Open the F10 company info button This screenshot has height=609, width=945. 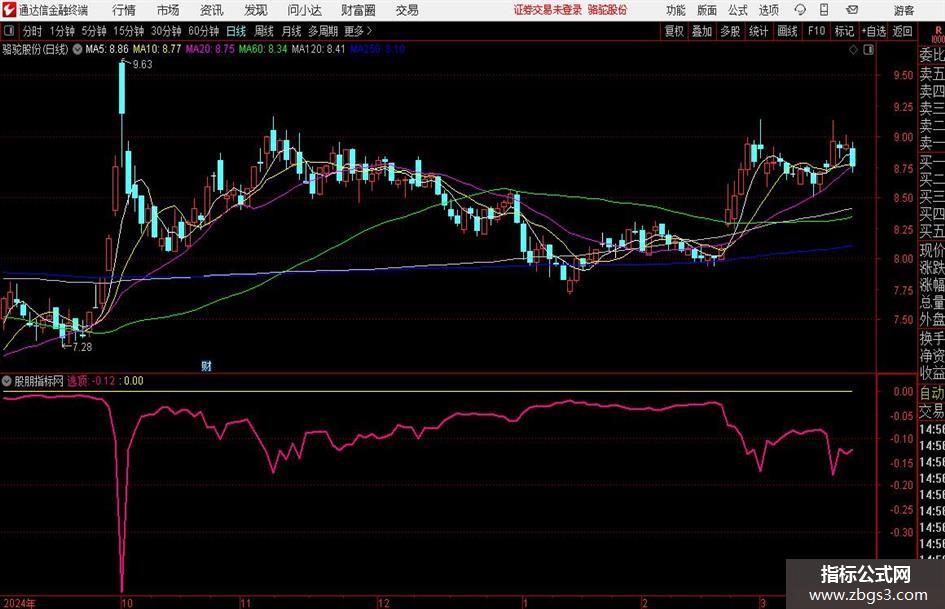tap(816, 31)
